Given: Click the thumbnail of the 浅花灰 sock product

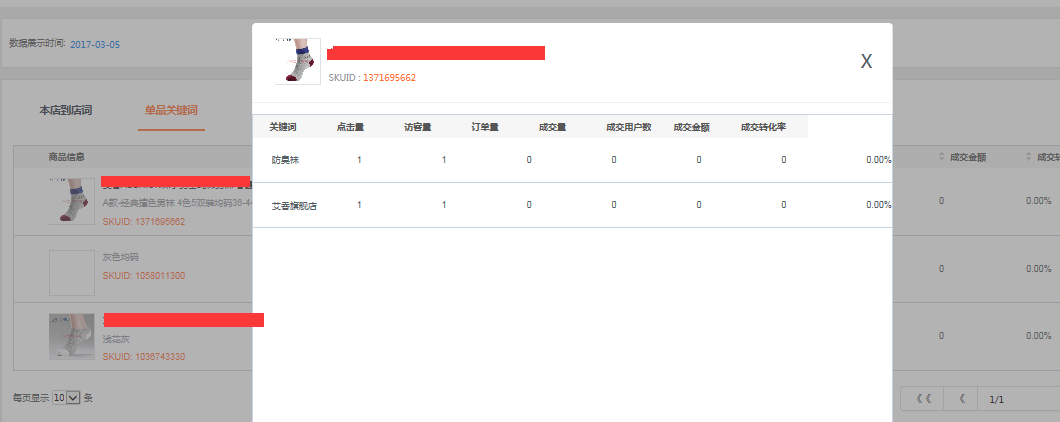Looking at the screenshot, I should 72,337.
